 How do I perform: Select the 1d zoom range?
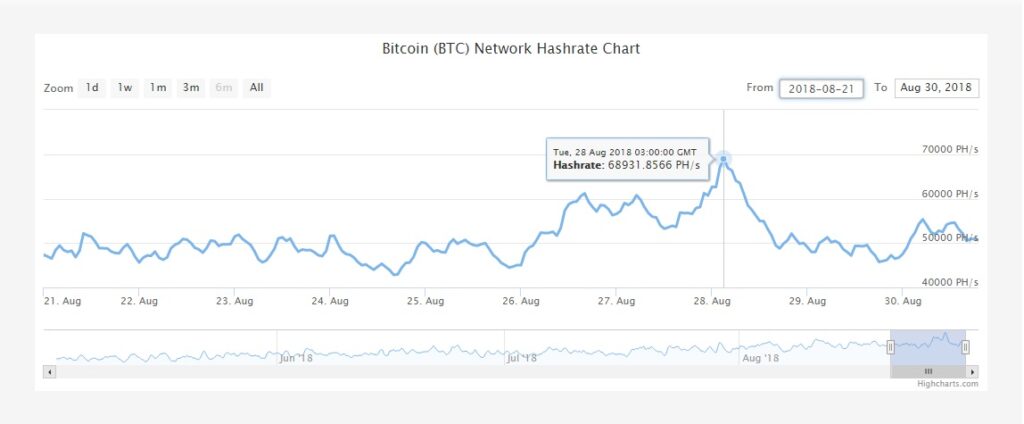92,88
